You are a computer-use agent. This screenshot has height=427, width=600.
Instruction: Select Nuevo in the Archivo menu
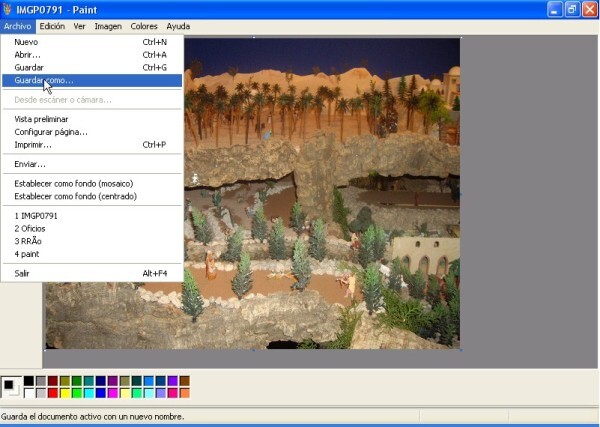(27, 43)
